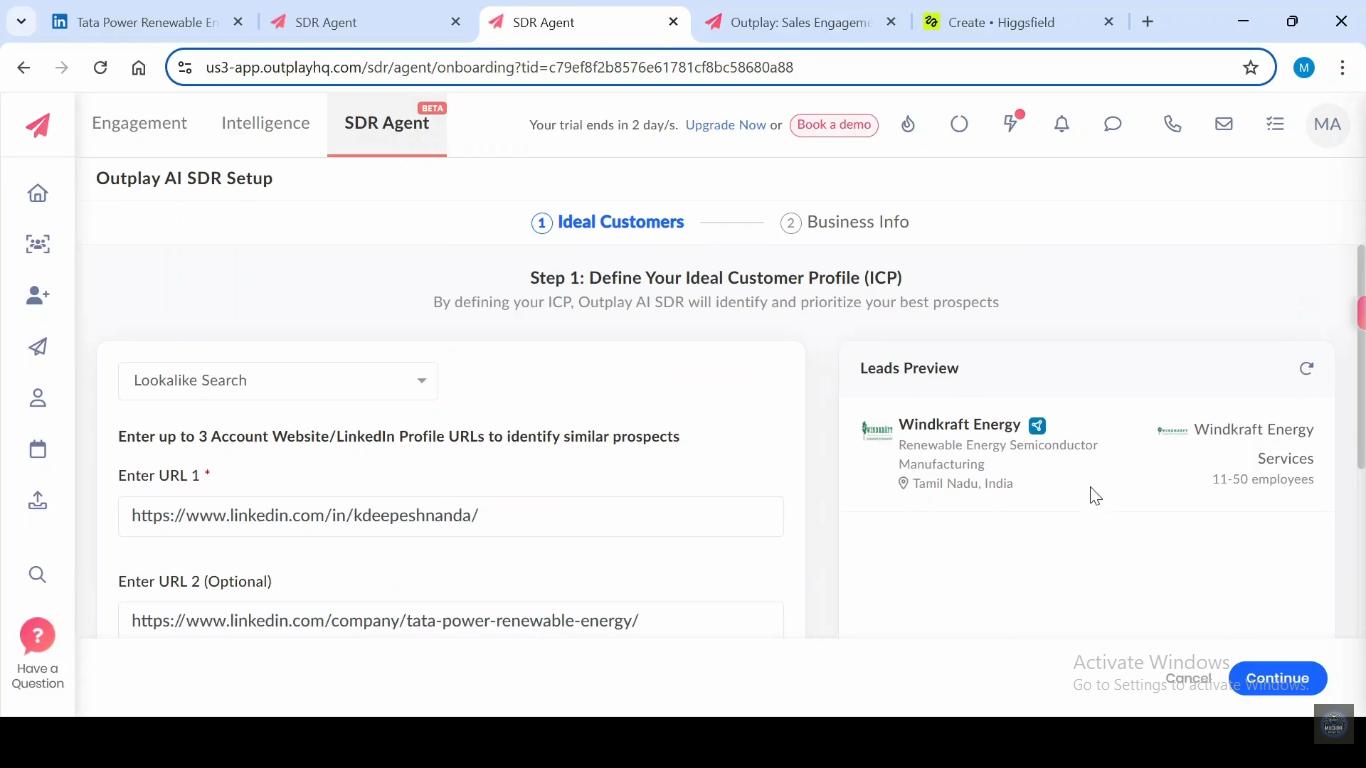Screen dimensions: 1366x768
Task: Open the notifications bell icon
Action: click(1062, 124)
